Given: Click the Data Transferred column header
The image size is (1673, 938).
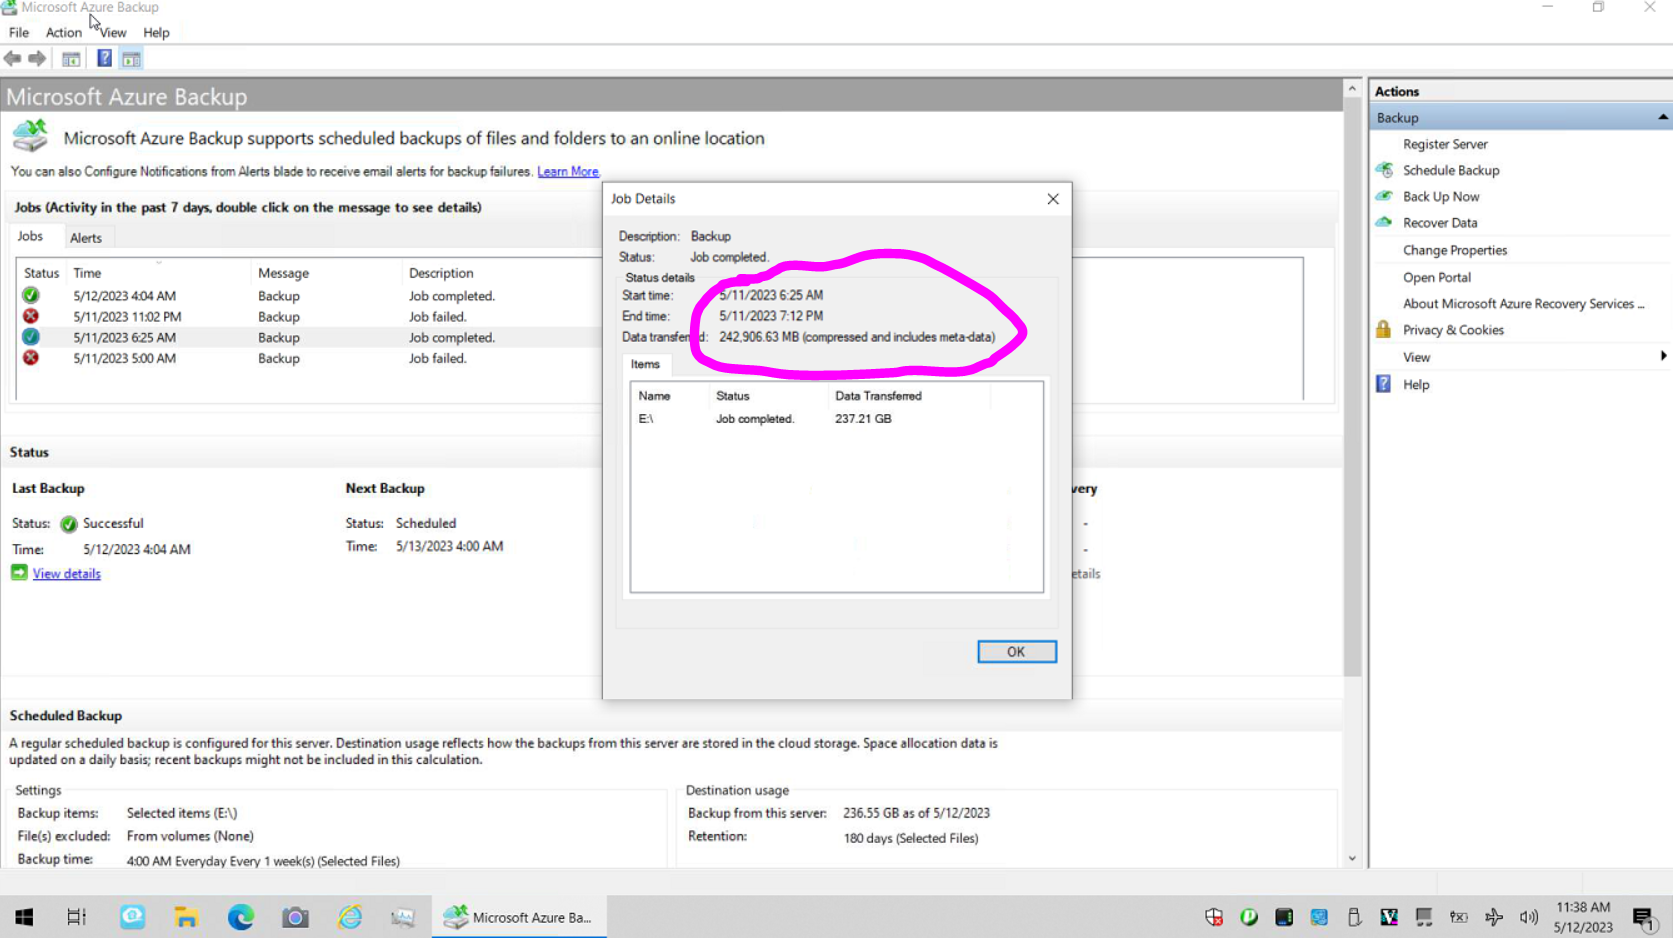Looking at the screenshot, I should [908, 396].
